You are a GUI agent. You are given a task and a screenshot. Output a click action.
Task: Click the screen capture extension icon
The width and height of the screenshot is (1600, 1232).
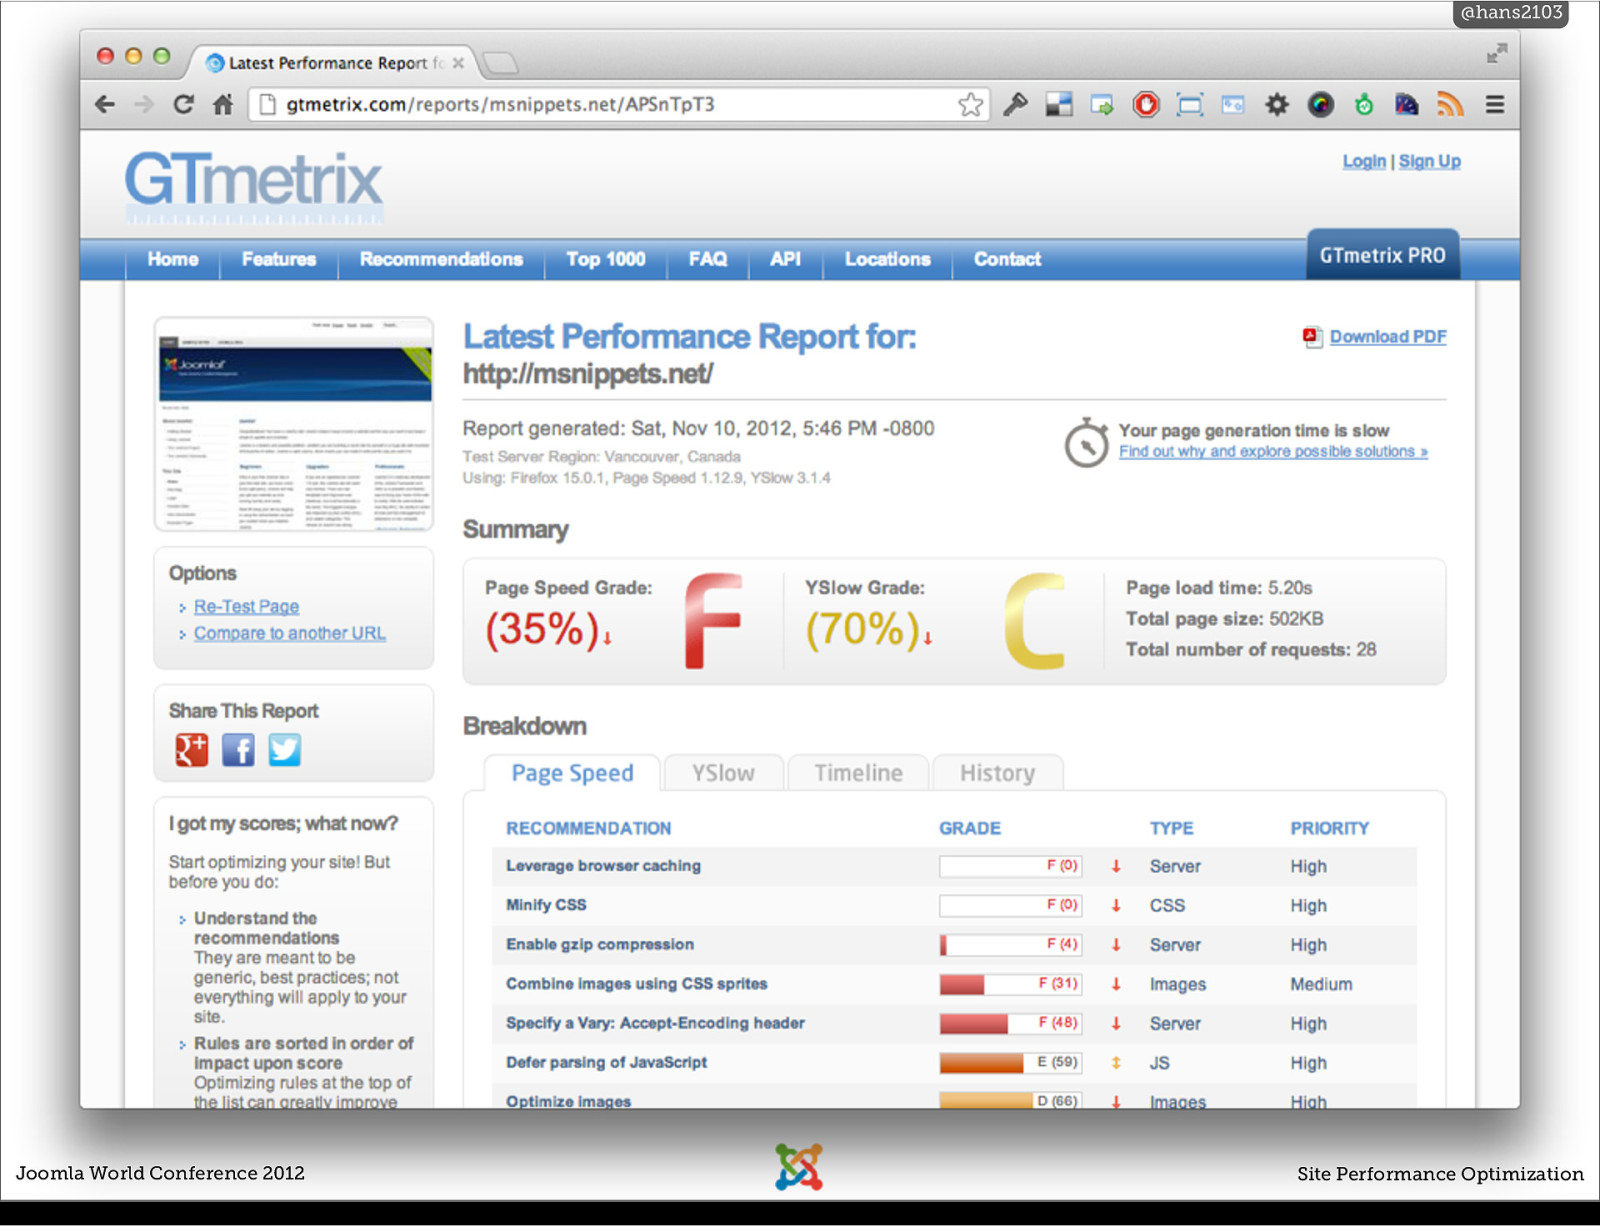pyautogui.click(x=1190, y=104)
